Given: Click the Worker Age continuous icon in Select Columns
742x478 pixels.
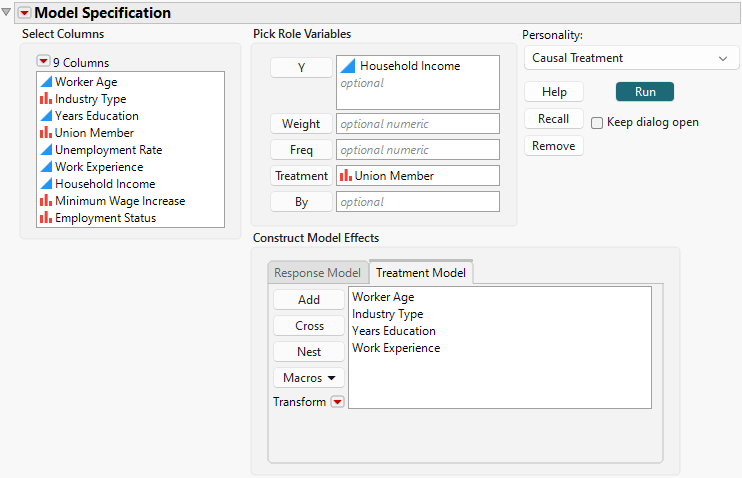Looking at the screenshot, I should 46,81.
